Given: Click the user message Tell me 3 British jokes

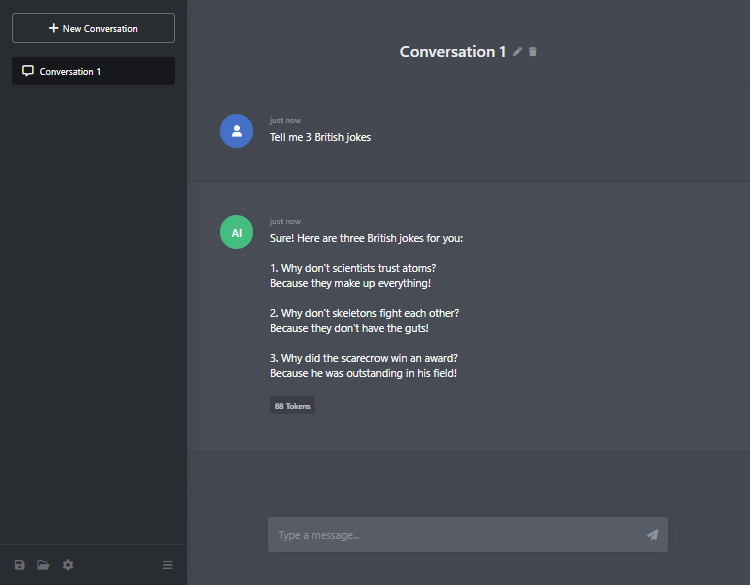Looking at the screenshot, I should pos(320,137).
